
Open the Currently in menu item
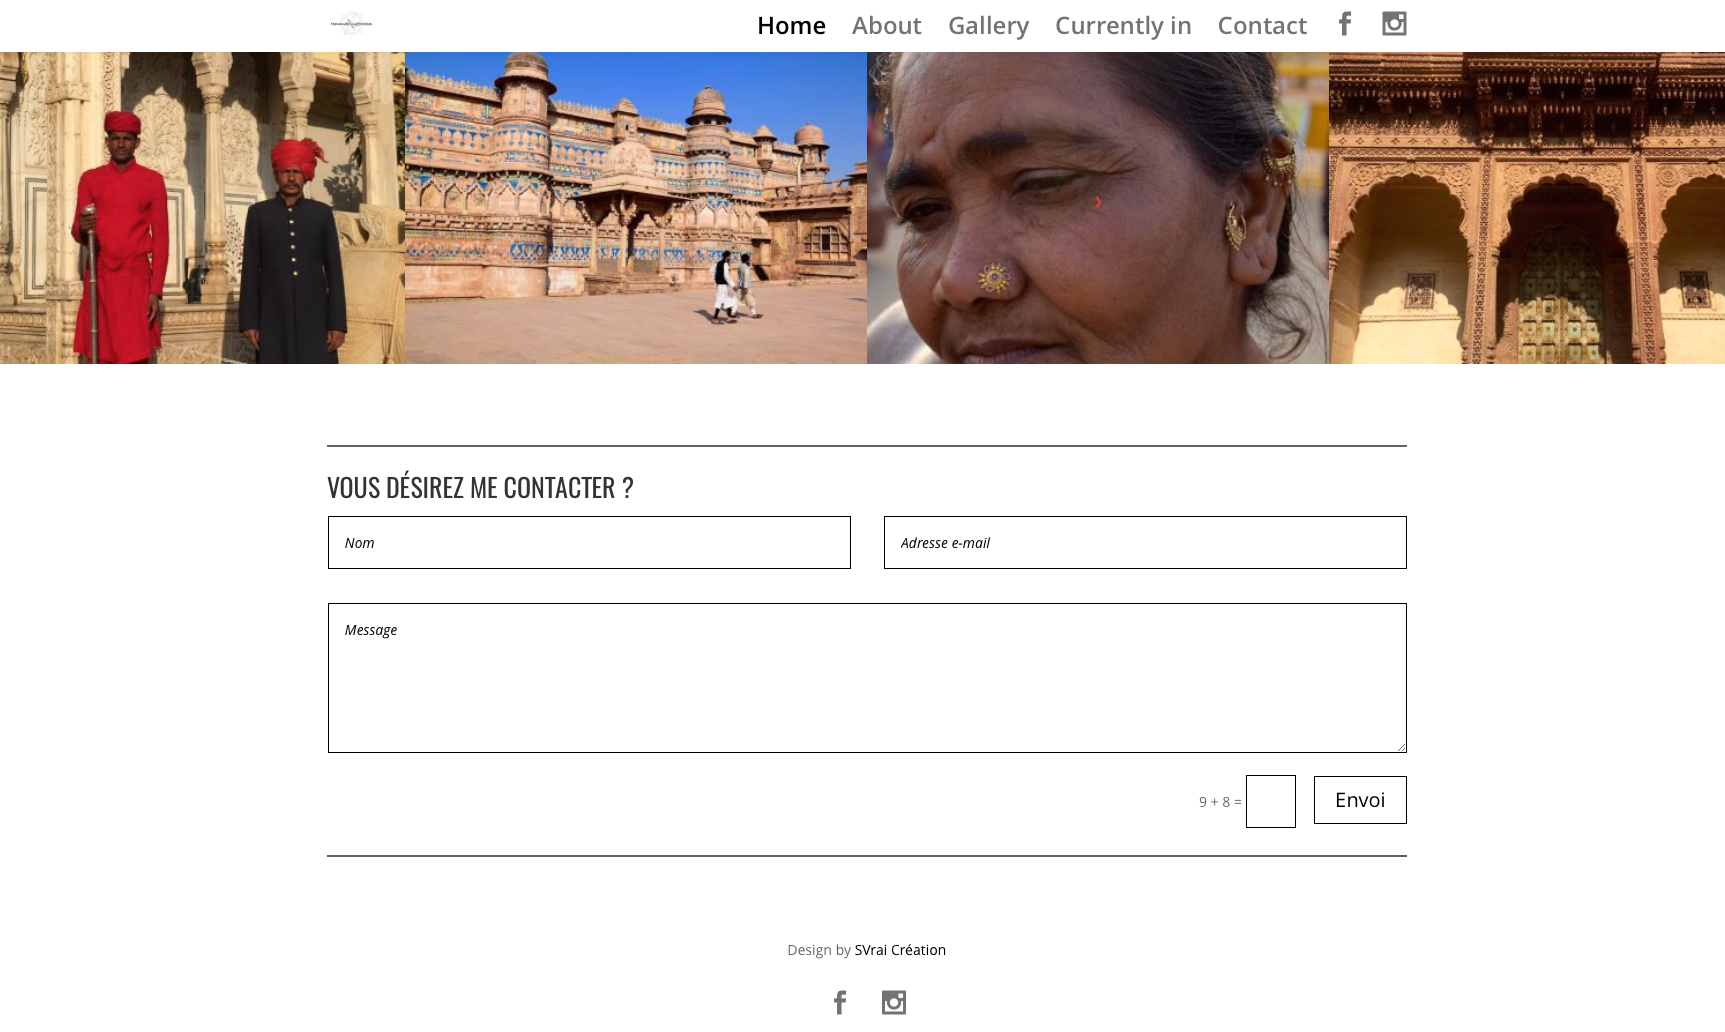coord(1122,25)
